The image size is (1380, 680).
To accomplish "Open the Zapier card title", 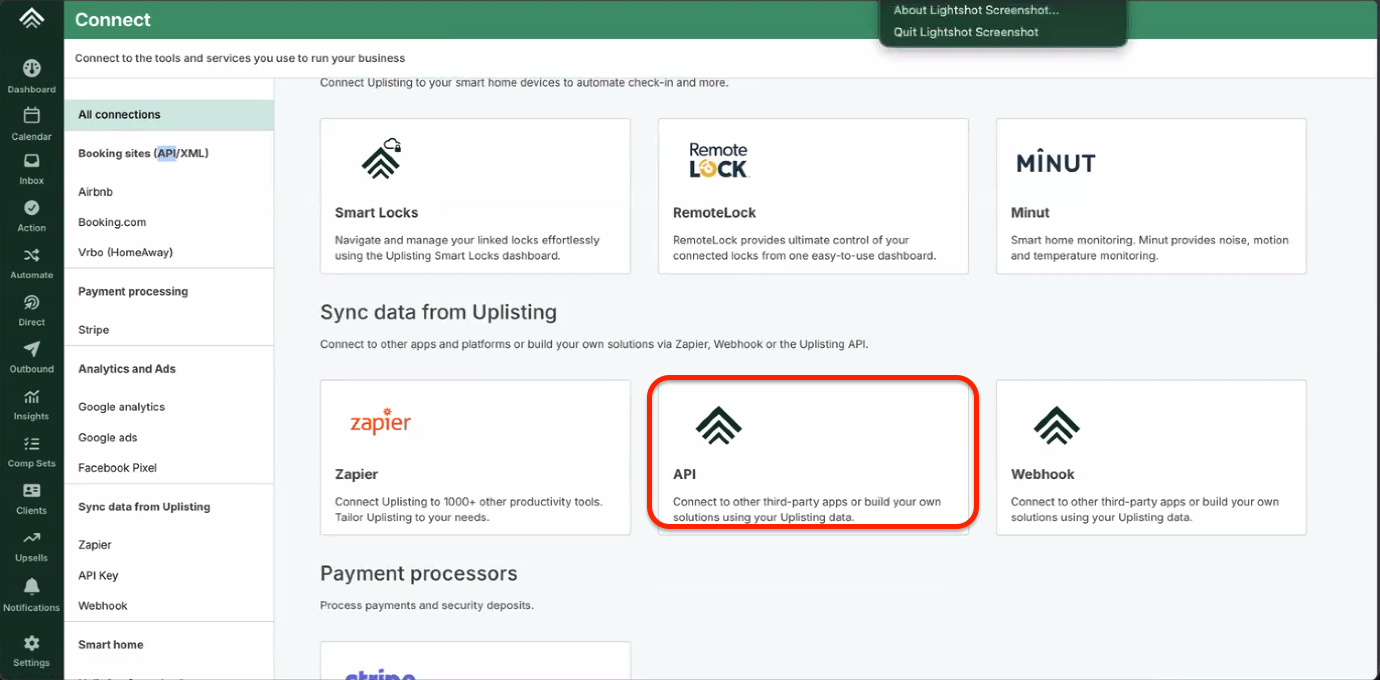I will (357, 474).
